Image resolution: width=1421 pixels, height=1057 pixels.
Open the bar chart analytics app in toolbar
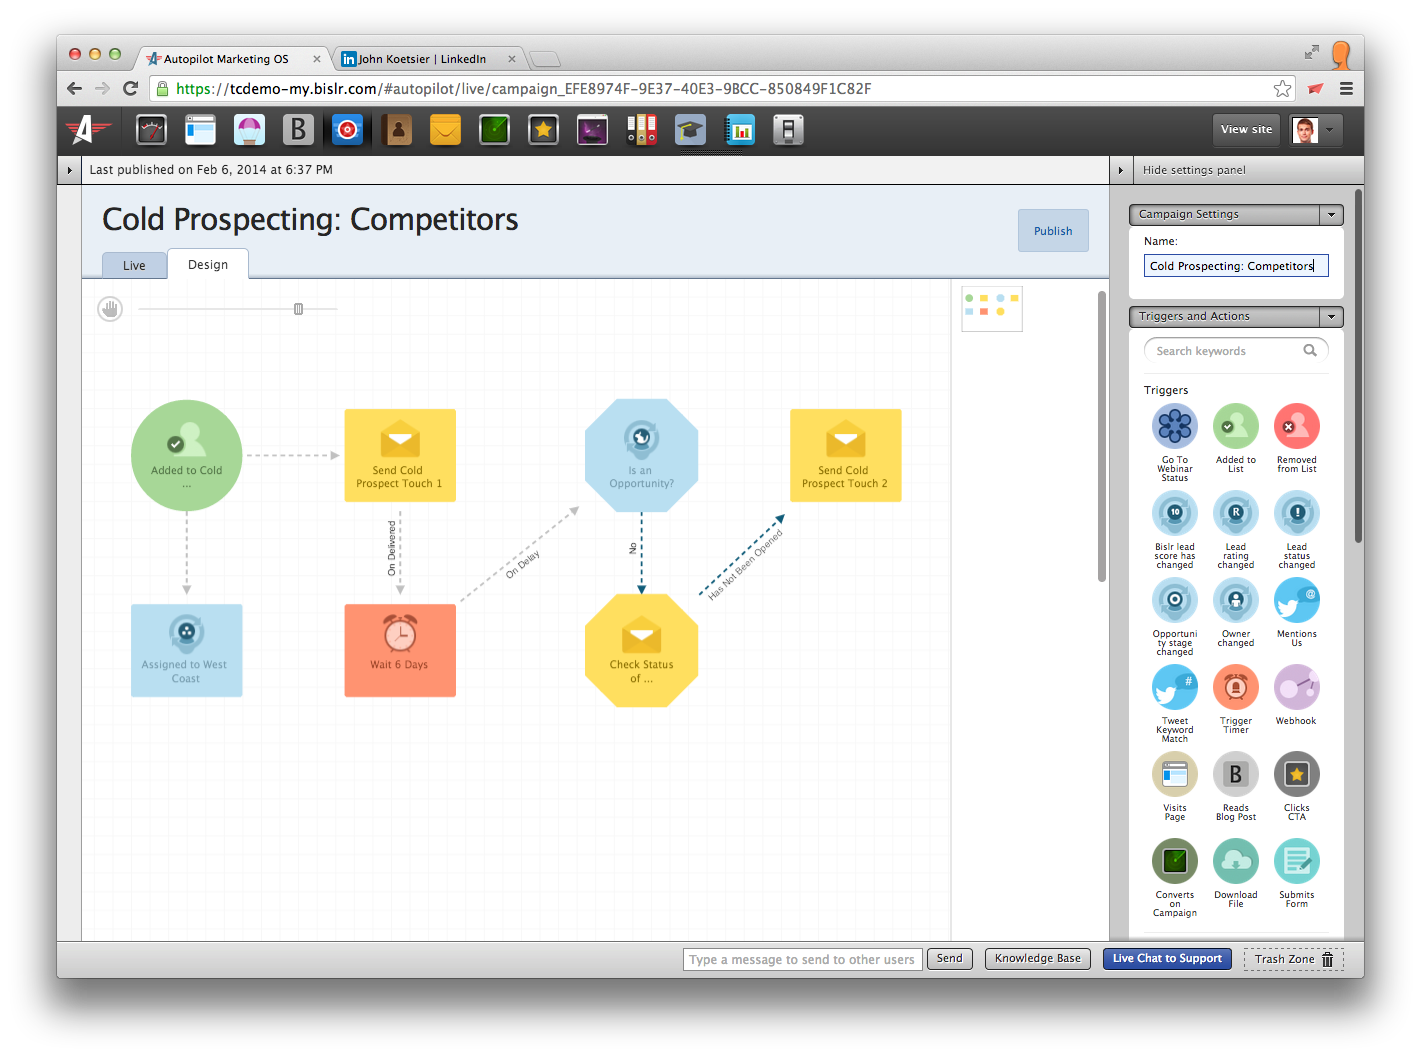[x=740, y=130]
